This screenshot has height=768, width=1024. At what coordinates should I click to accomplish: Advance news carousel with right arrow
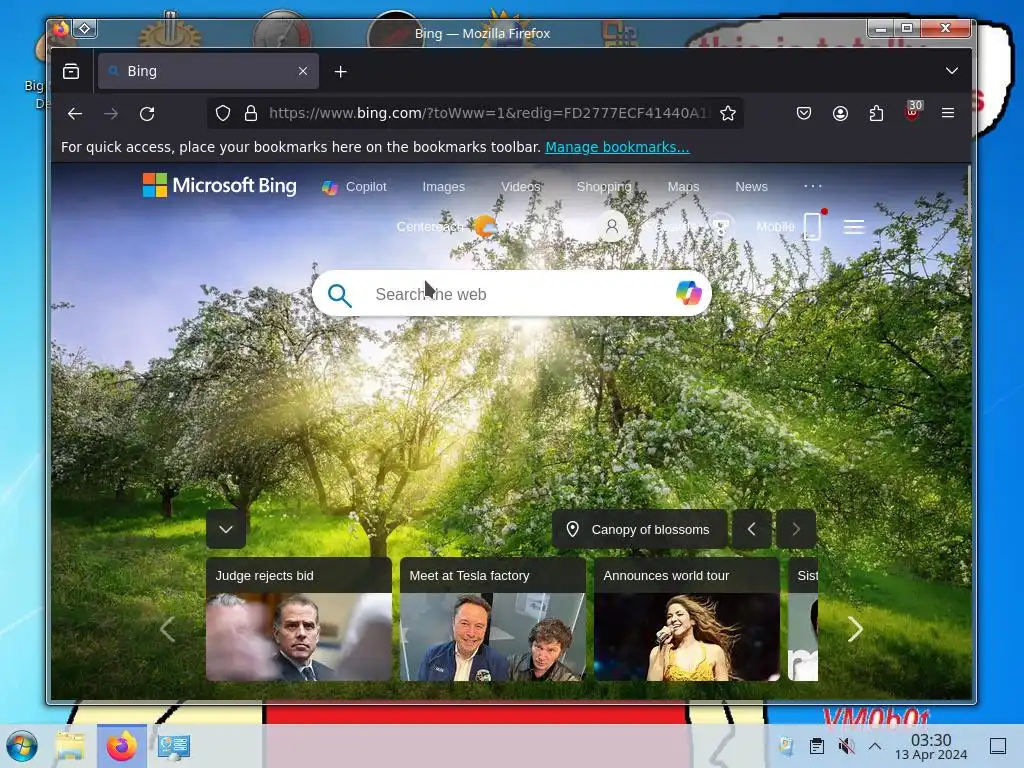coord(855,629)
